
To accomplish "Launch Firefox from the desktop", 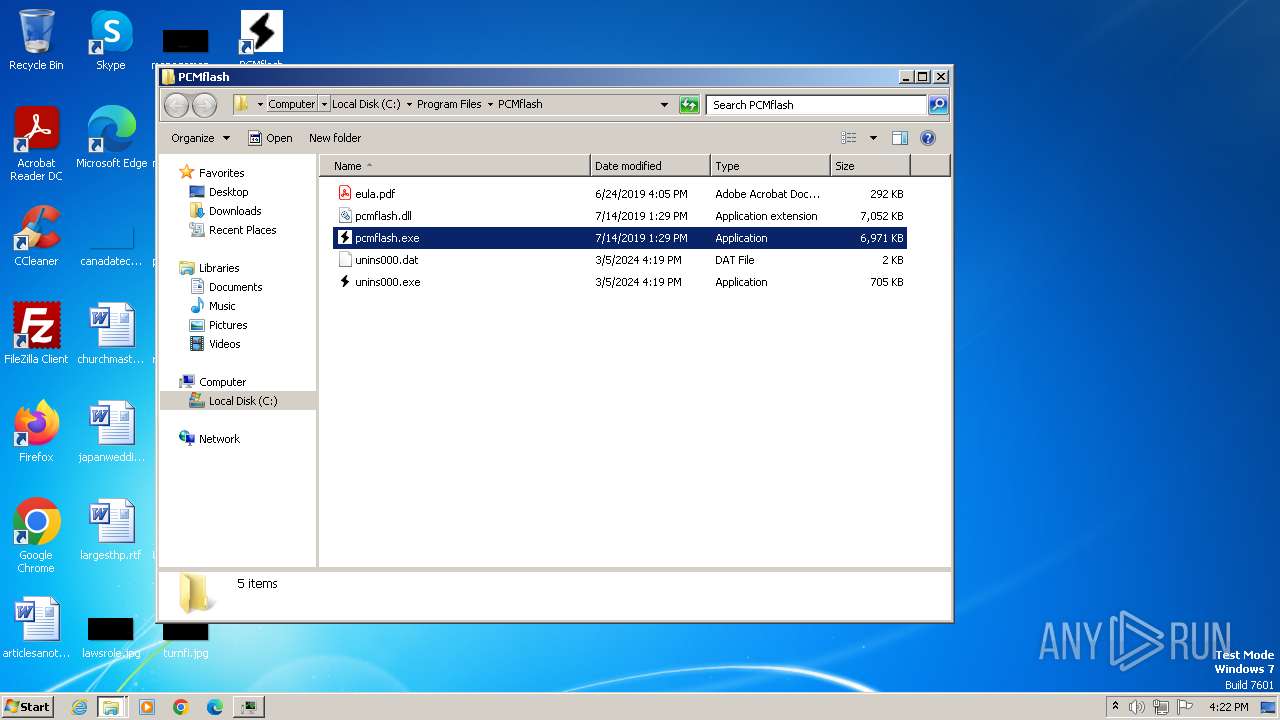I will 36,432.
